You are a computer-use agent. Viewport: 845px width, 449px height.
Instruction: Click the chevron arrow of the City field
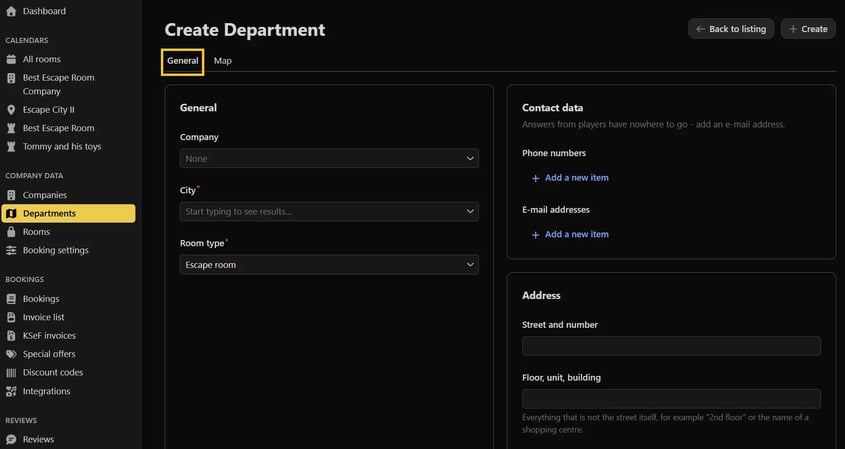[470, 211]
